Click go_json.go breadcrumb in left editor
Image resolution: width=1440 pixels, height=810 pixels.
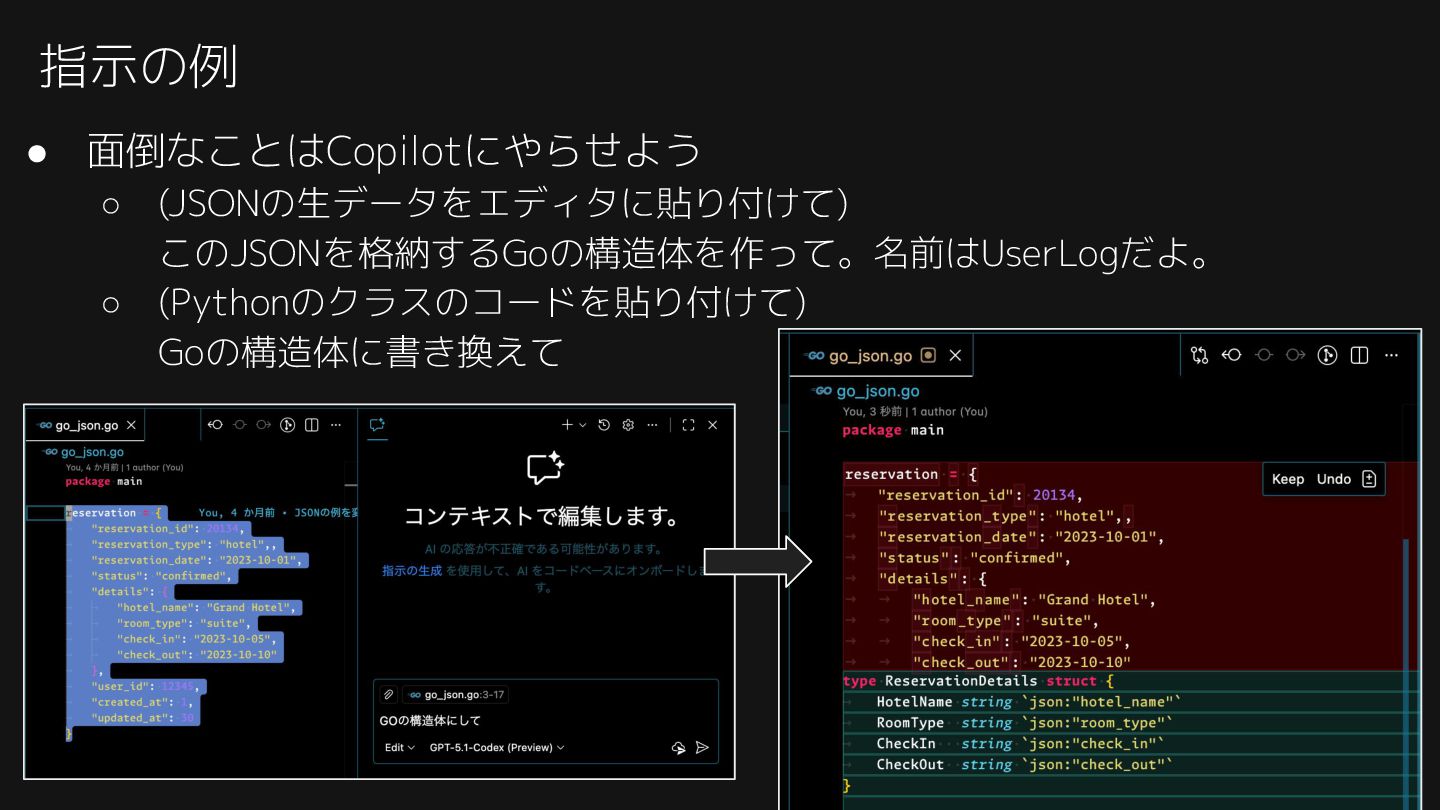pos(84,452)
